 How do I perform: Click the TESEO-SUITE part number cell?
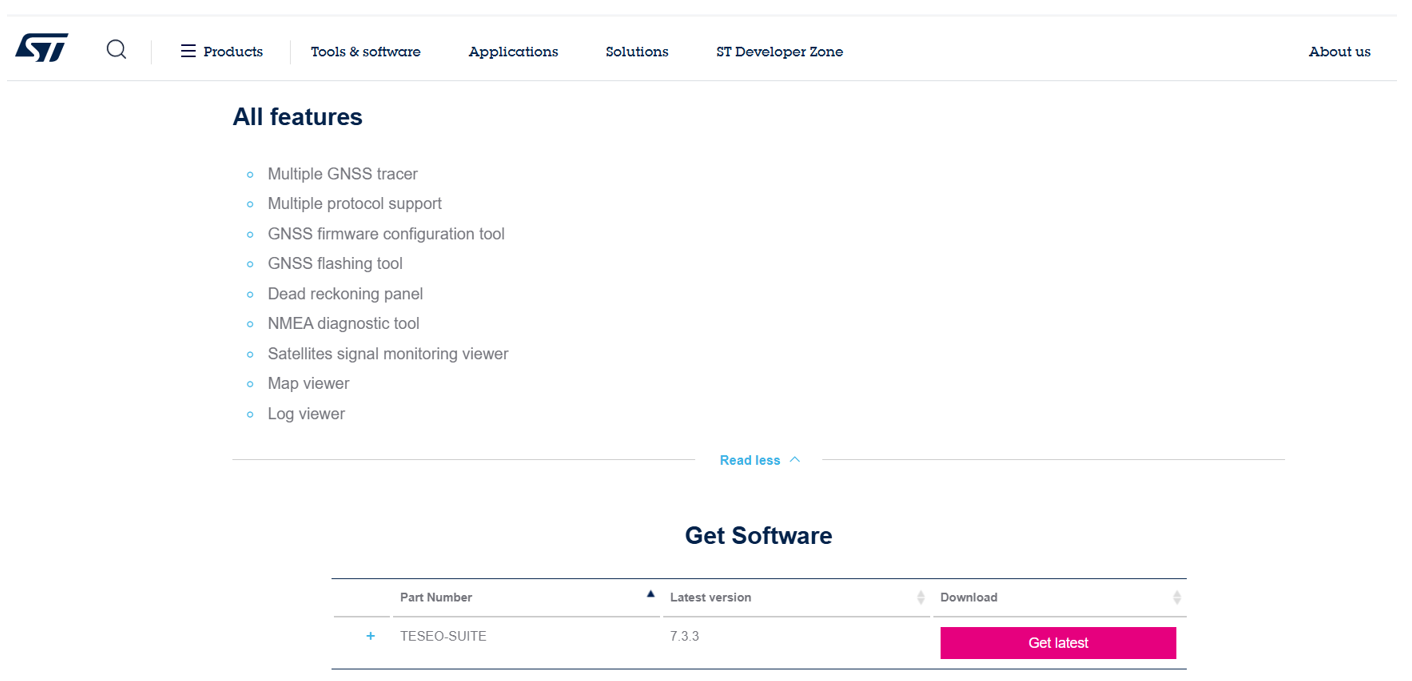[443, 636]
